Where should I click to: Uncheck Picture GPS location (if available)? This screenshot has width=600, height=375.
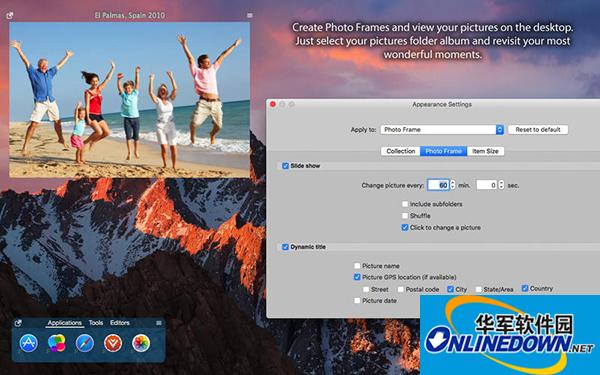(357, 277)
